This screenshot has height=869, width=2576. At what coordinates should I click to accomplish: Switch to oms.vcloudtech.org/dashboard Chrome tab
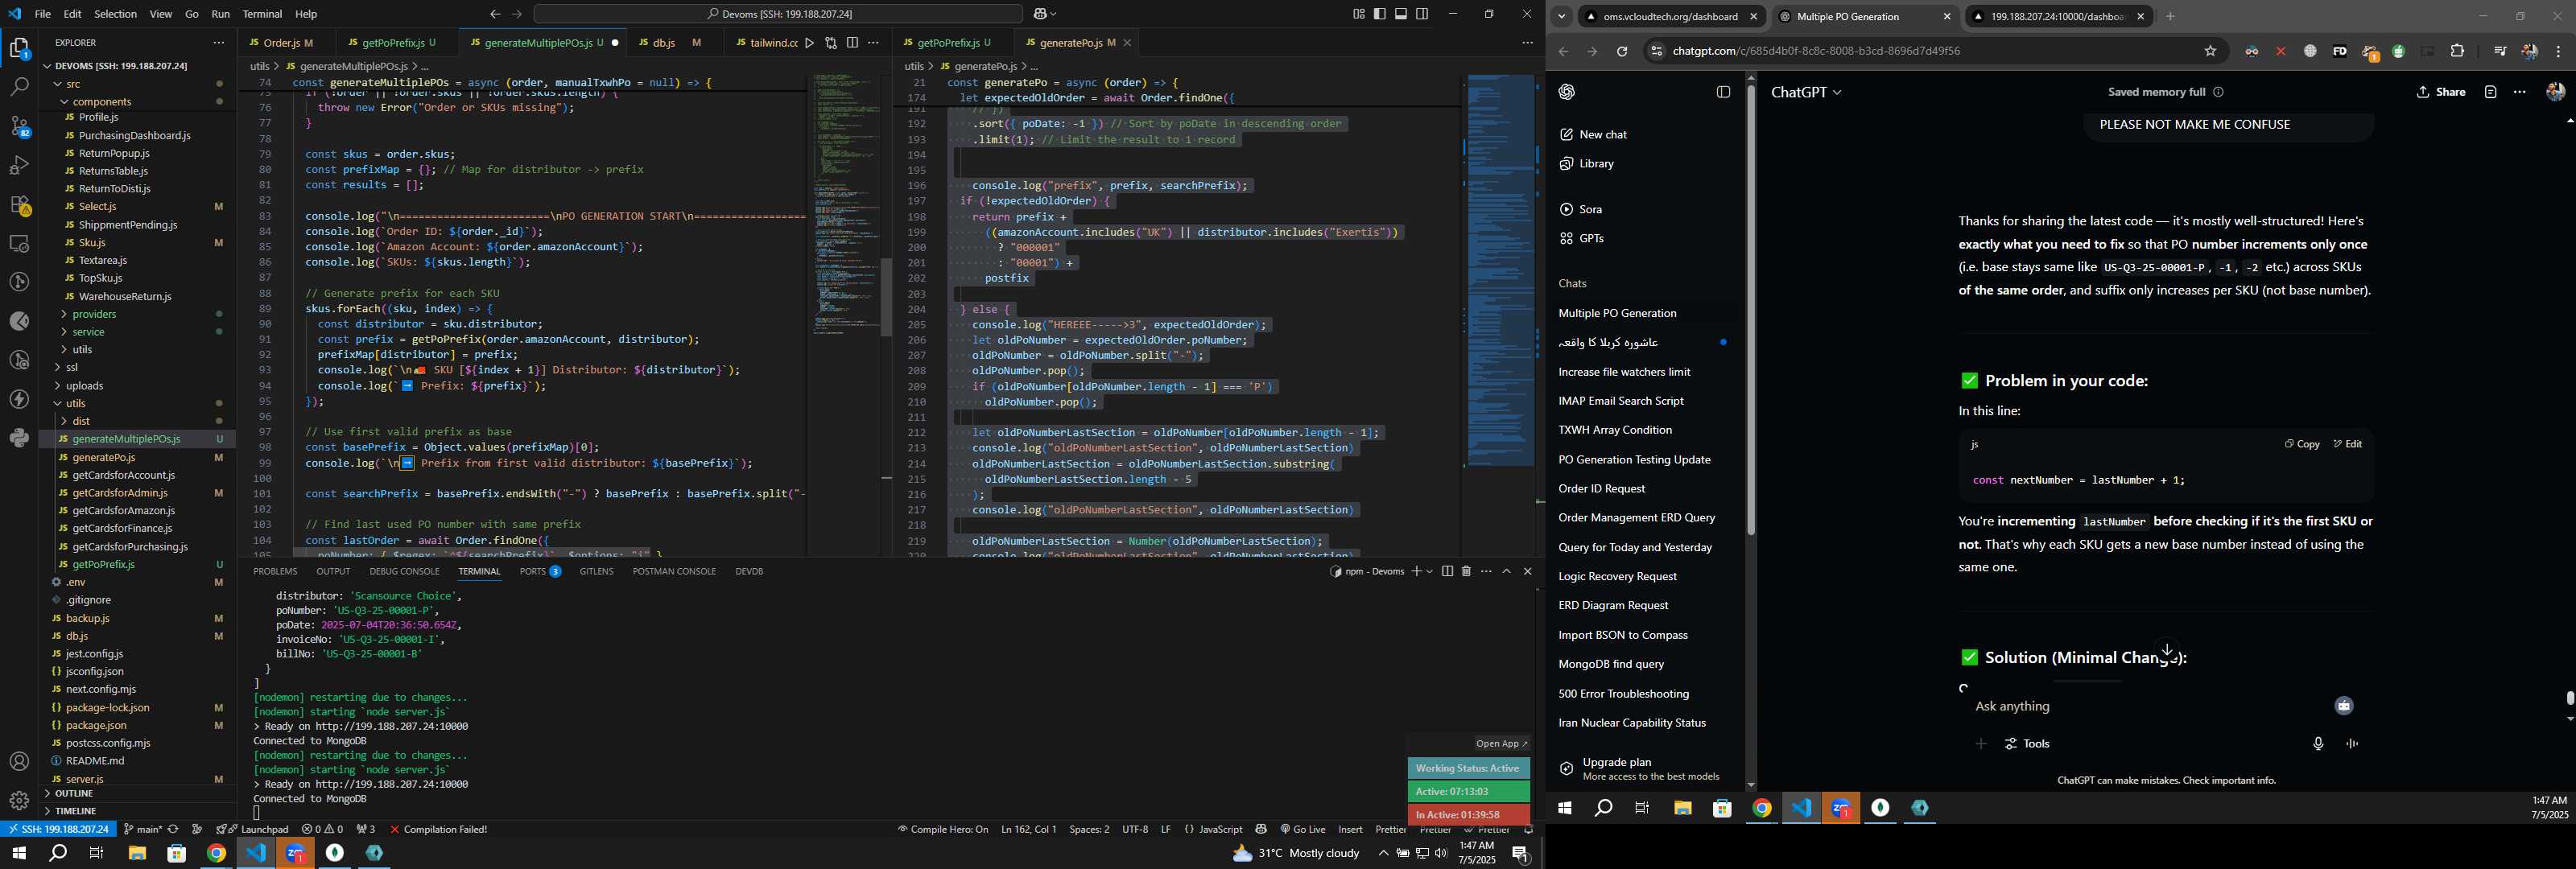pos(1670,17)
